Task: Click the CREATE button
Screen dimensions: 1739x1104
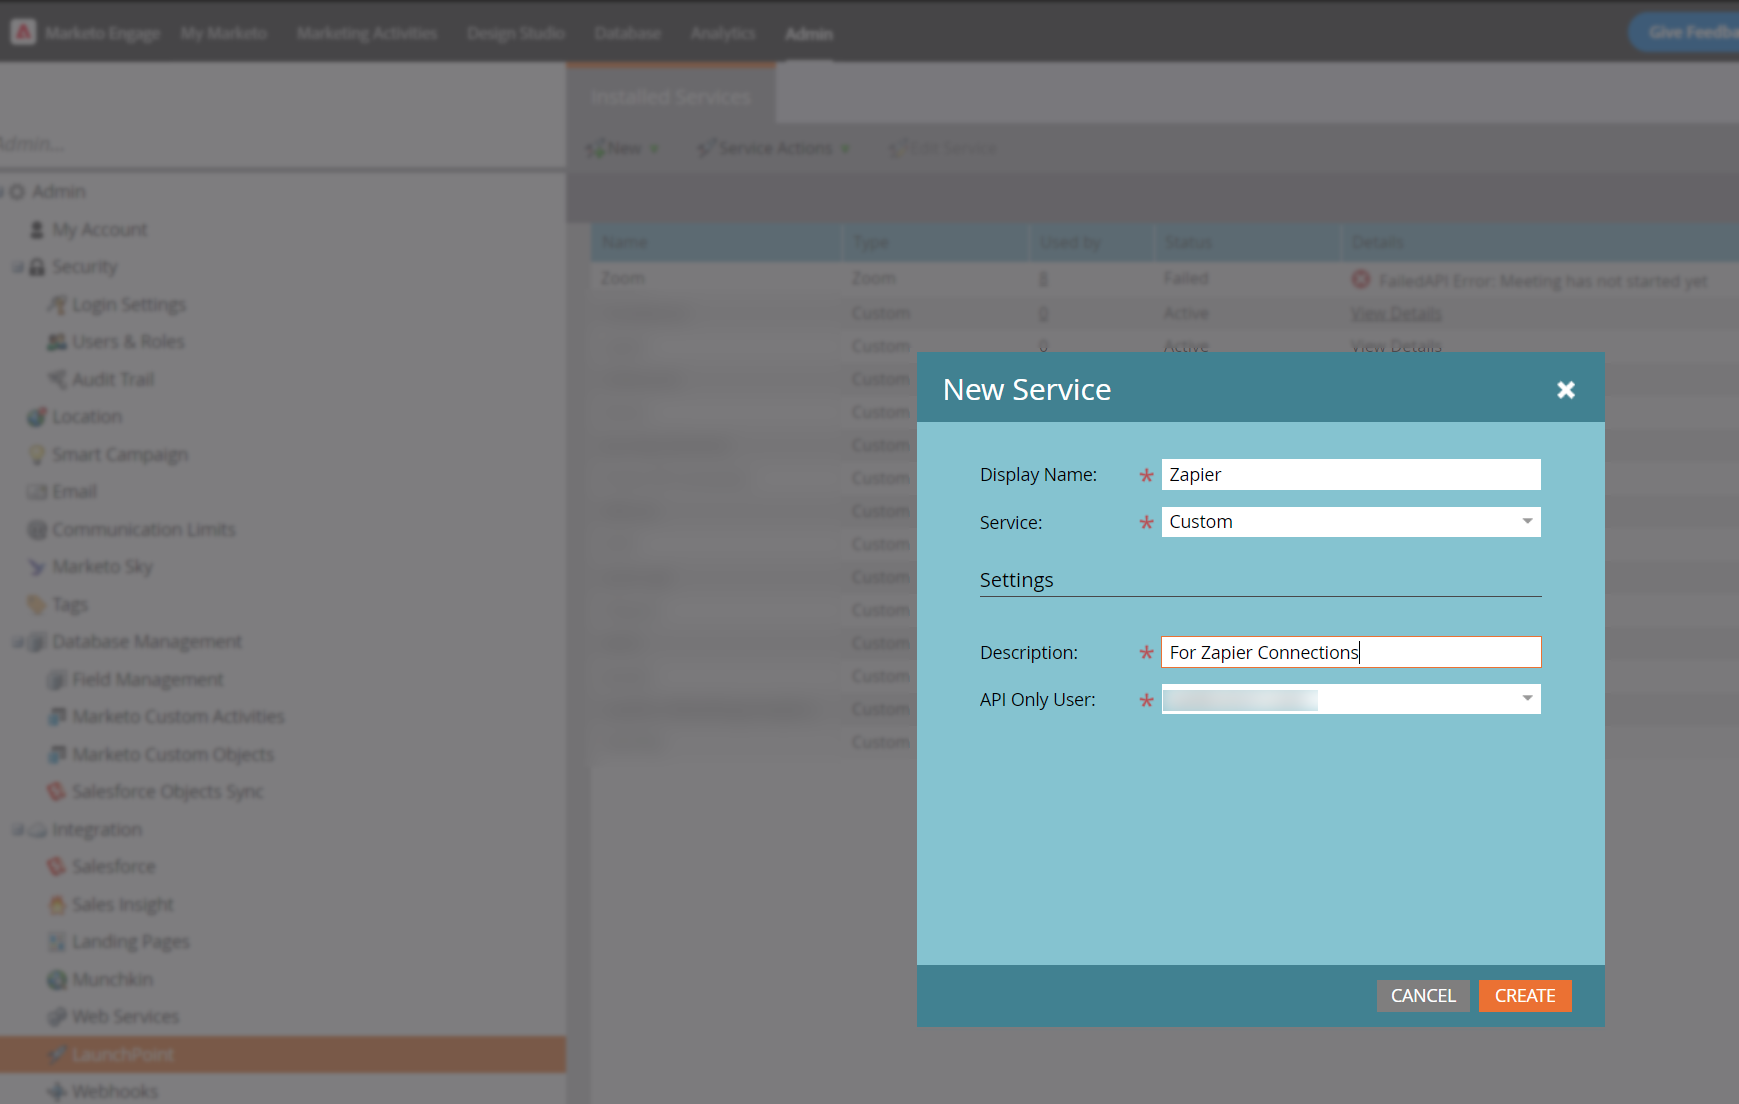Action: (x=1525, y=996)
